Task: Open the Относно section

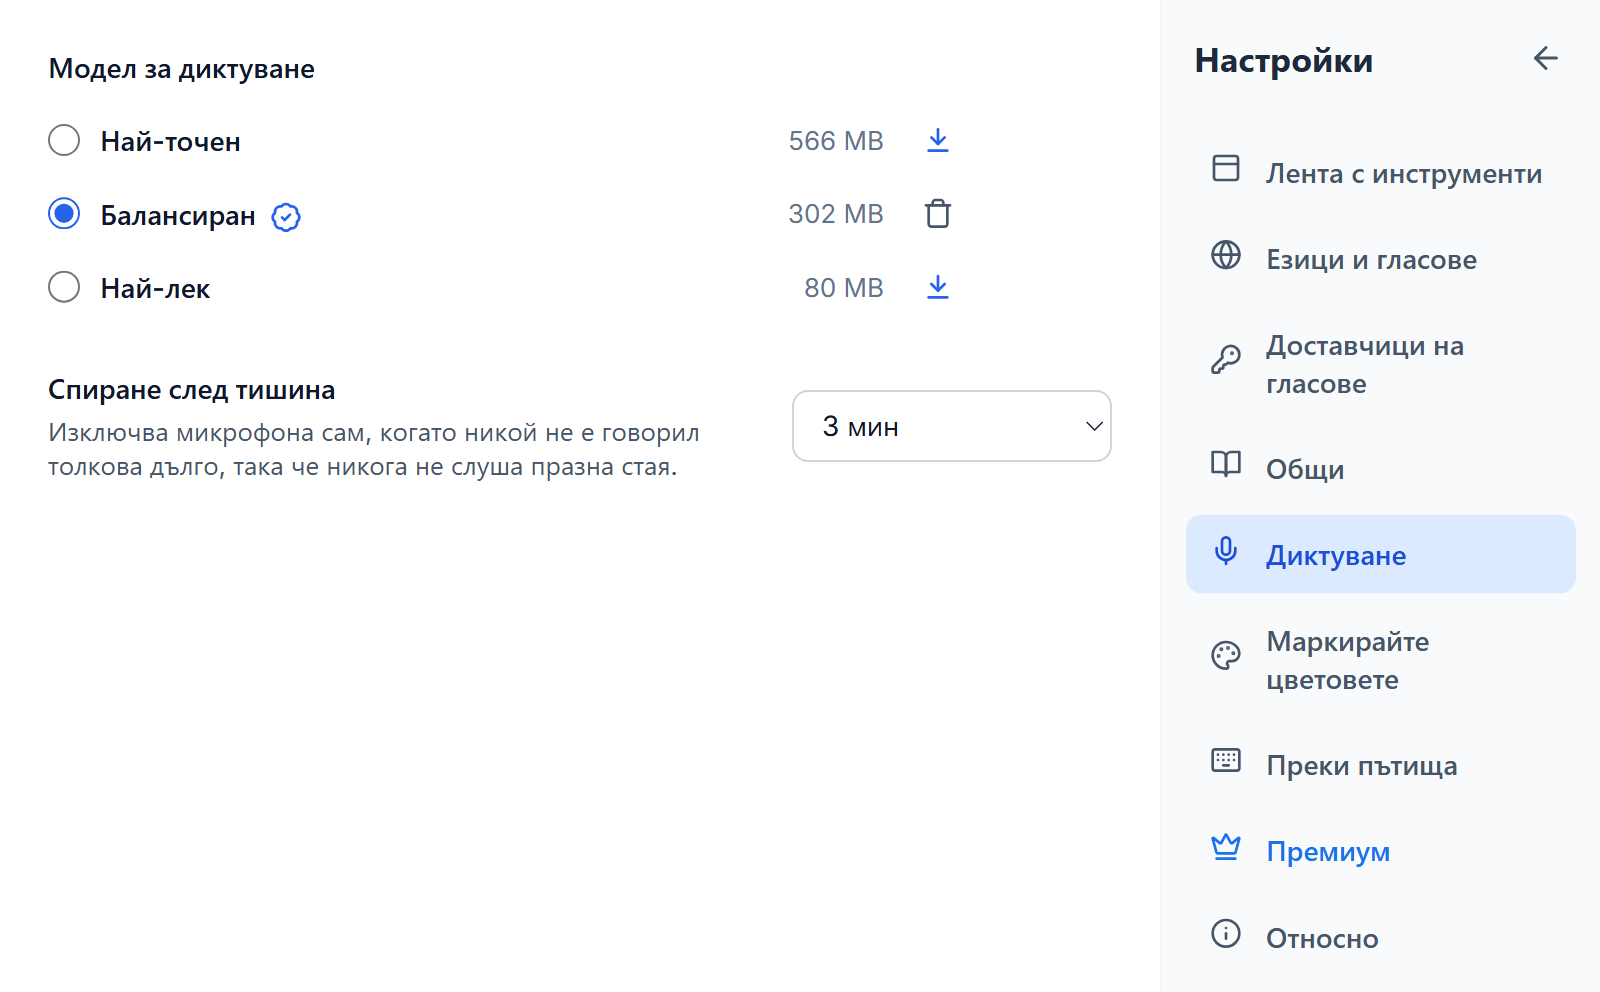Action: pos(1380,938)
